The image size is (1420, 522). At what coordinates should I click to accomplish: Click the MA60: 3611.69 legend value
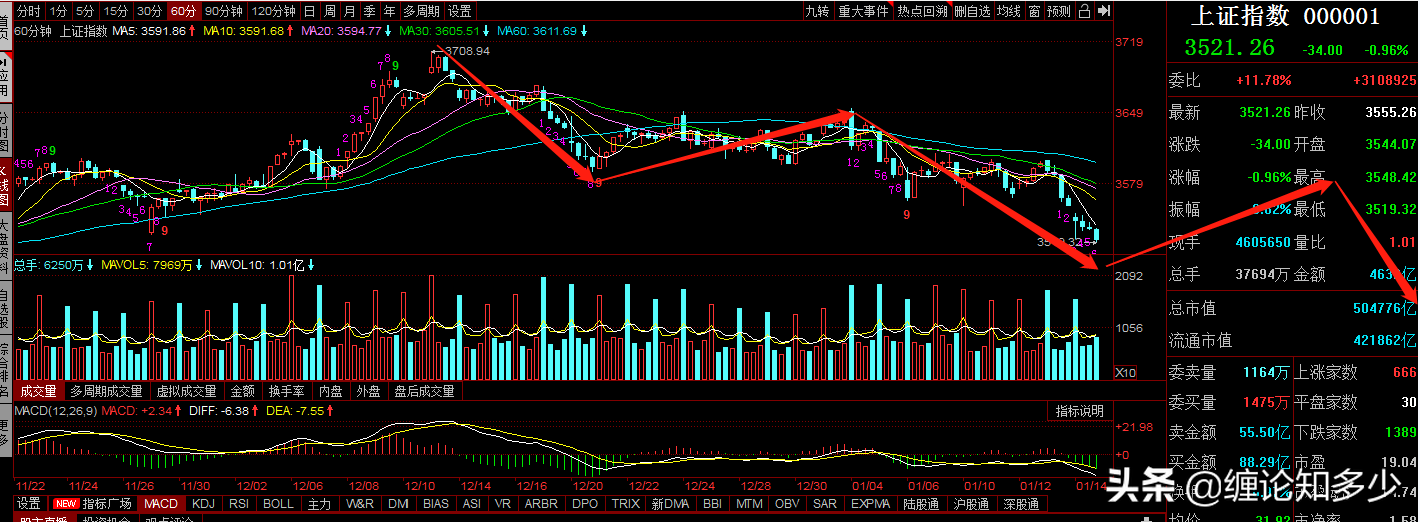(x=536, y=31)
